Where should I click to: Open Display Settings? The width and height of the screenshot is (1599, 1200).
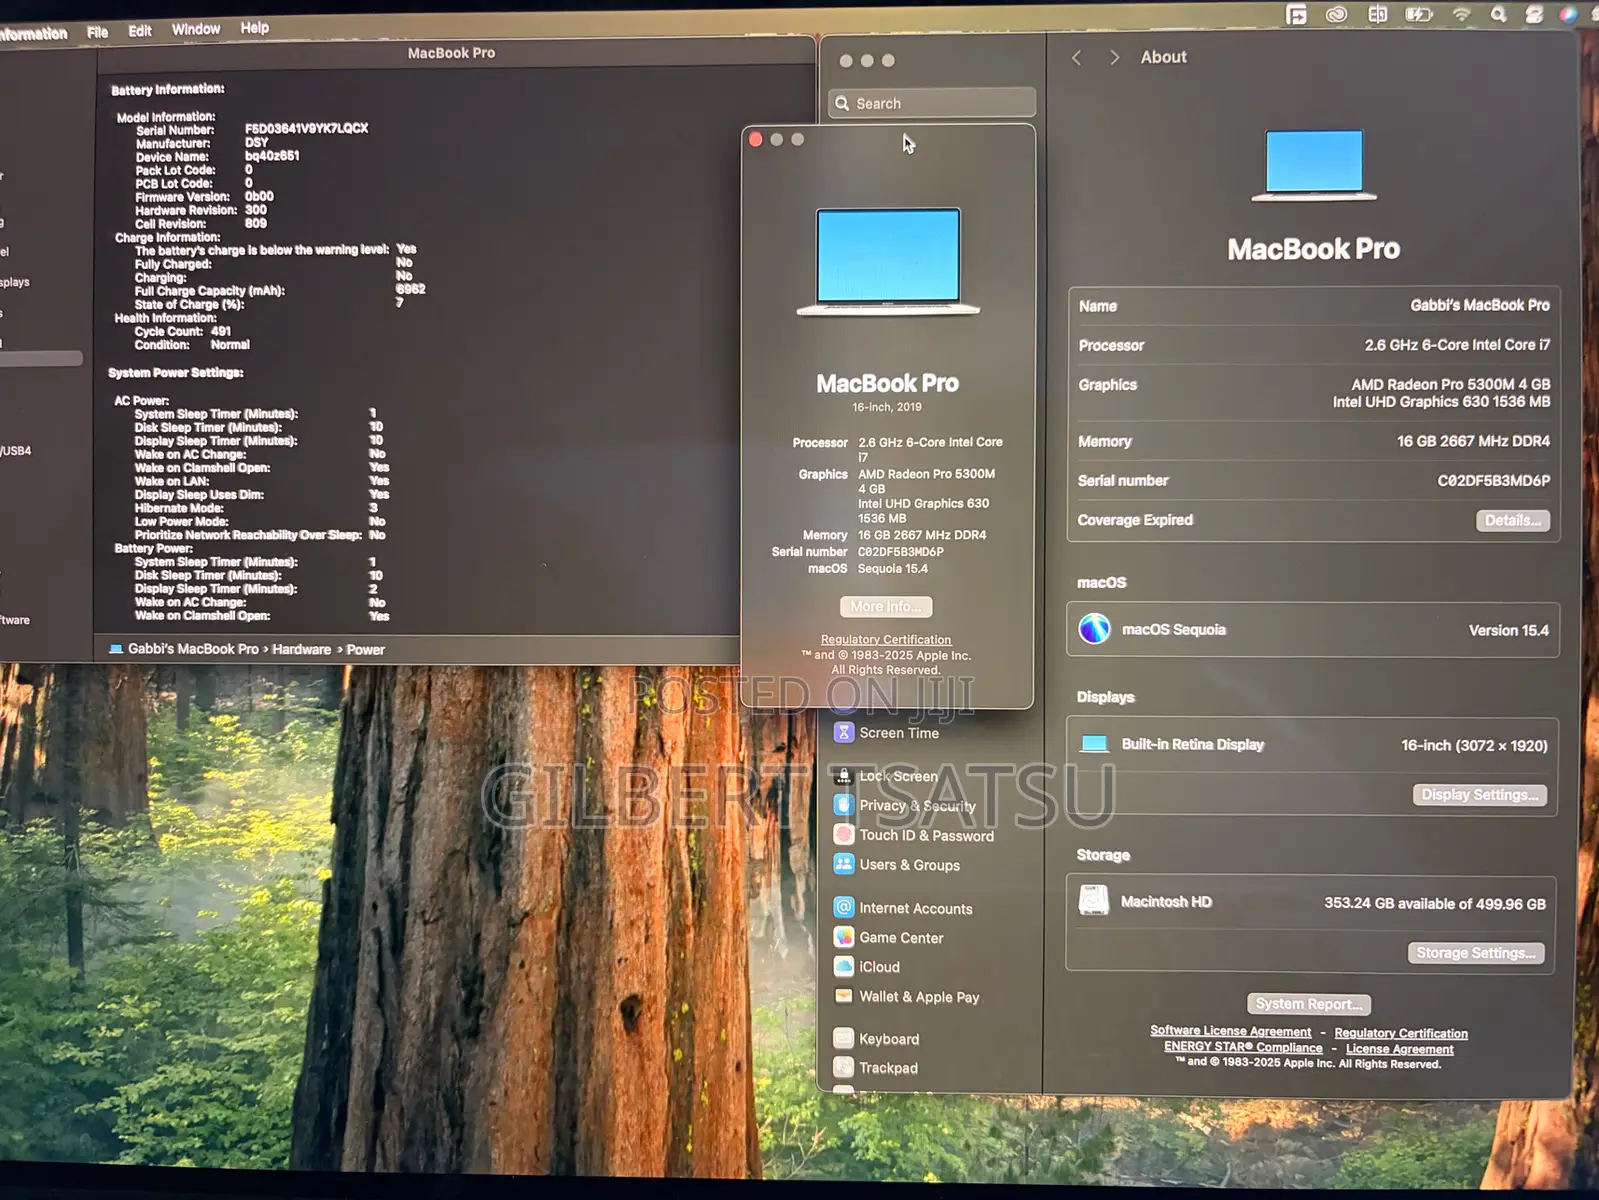(1480, 795)
